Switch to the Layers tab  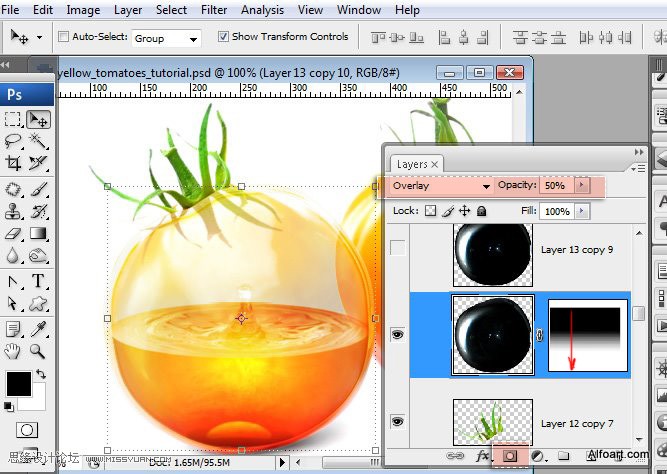[x=412, y=164]
